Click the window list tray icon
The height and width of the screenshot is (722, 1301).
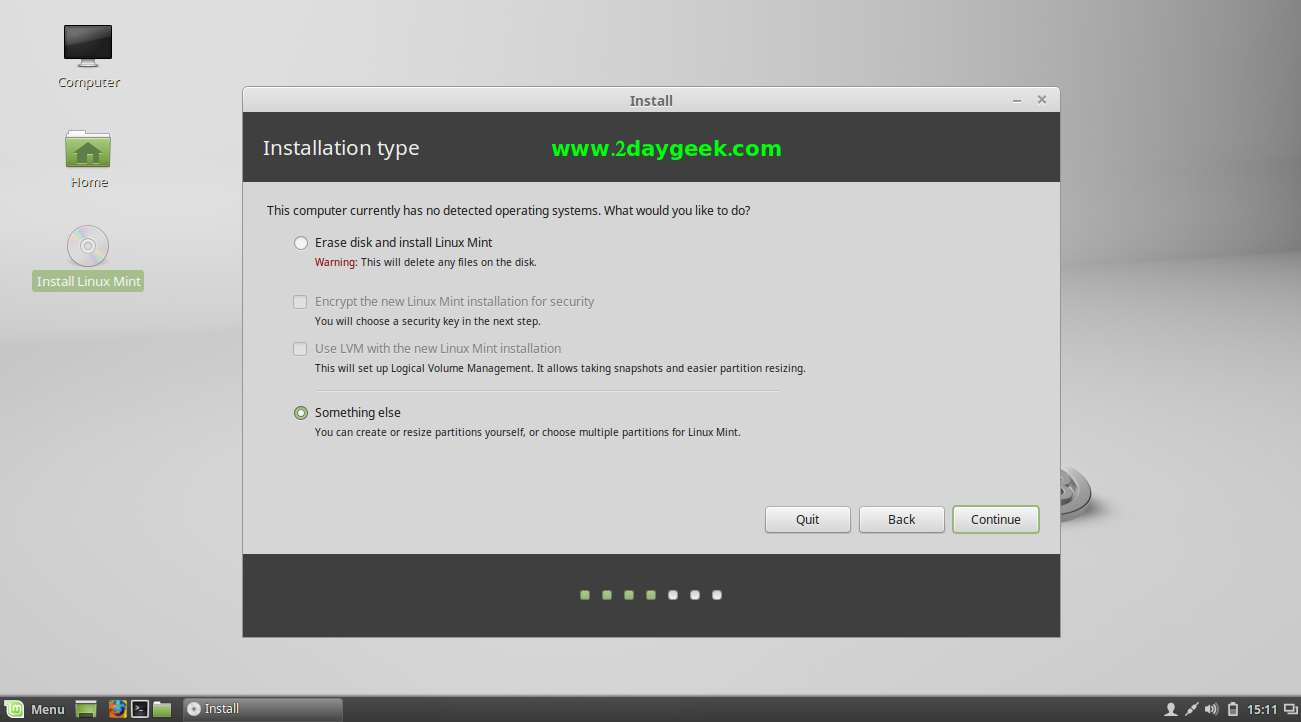[1290, 710]
